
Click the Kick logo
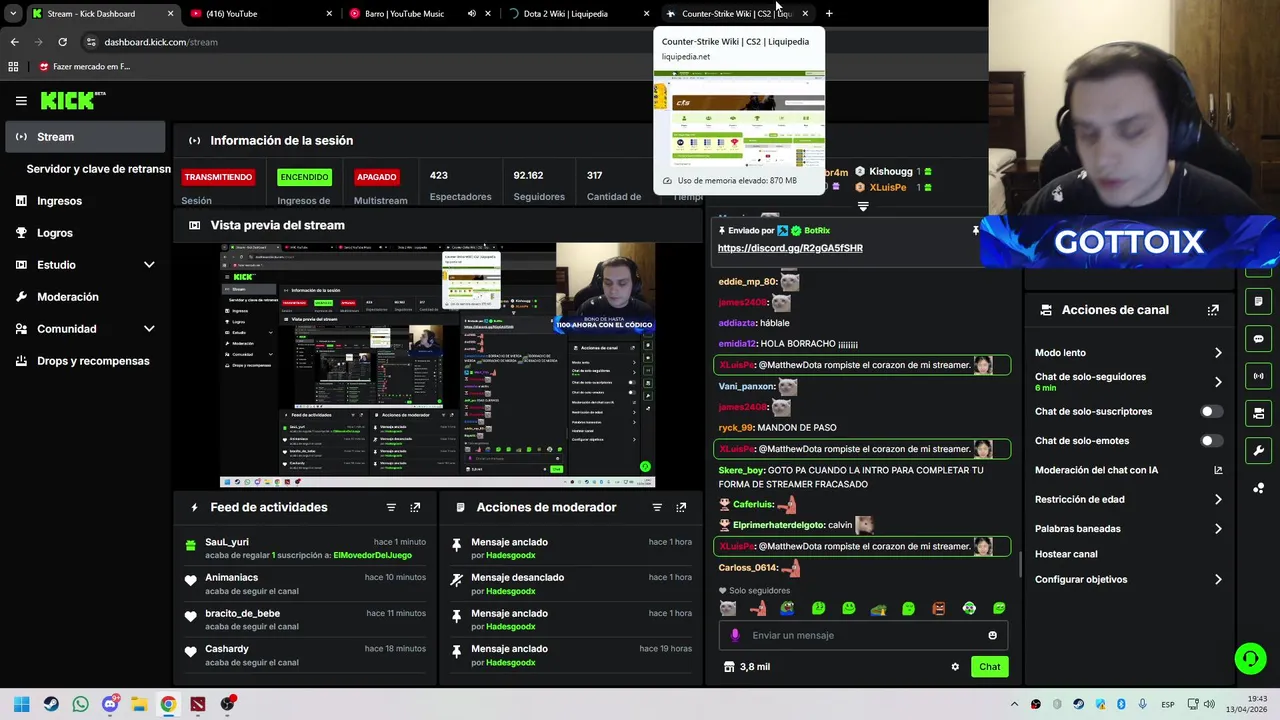point(72,100)
